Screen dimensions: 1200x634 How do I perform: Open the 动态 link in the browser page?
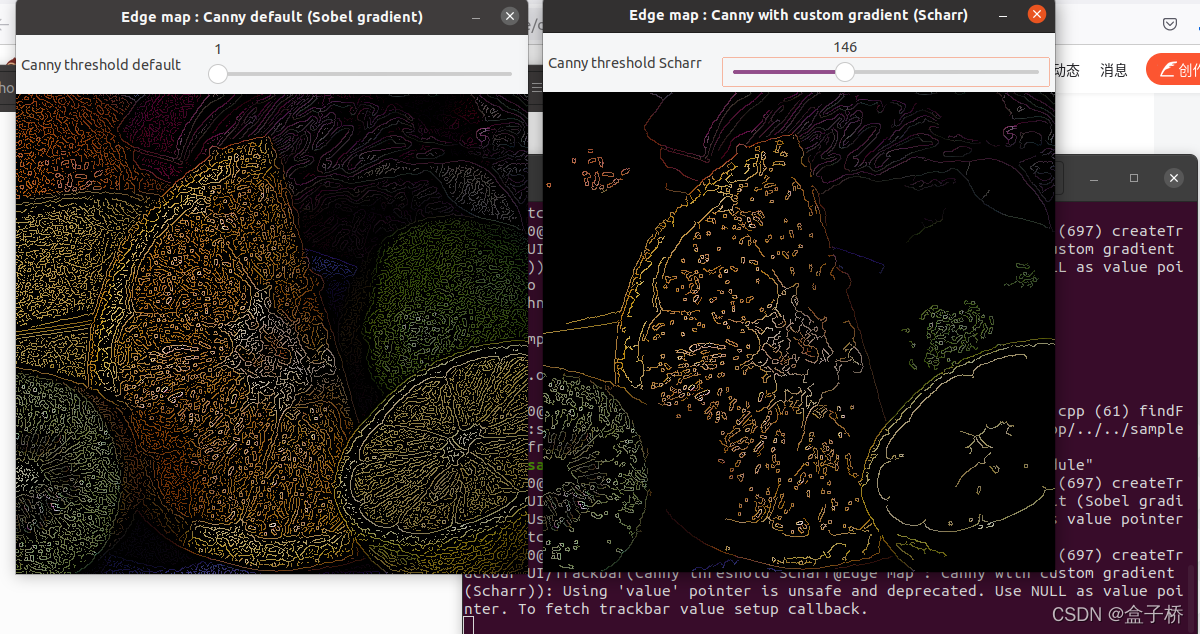(x=1066, y=70)
